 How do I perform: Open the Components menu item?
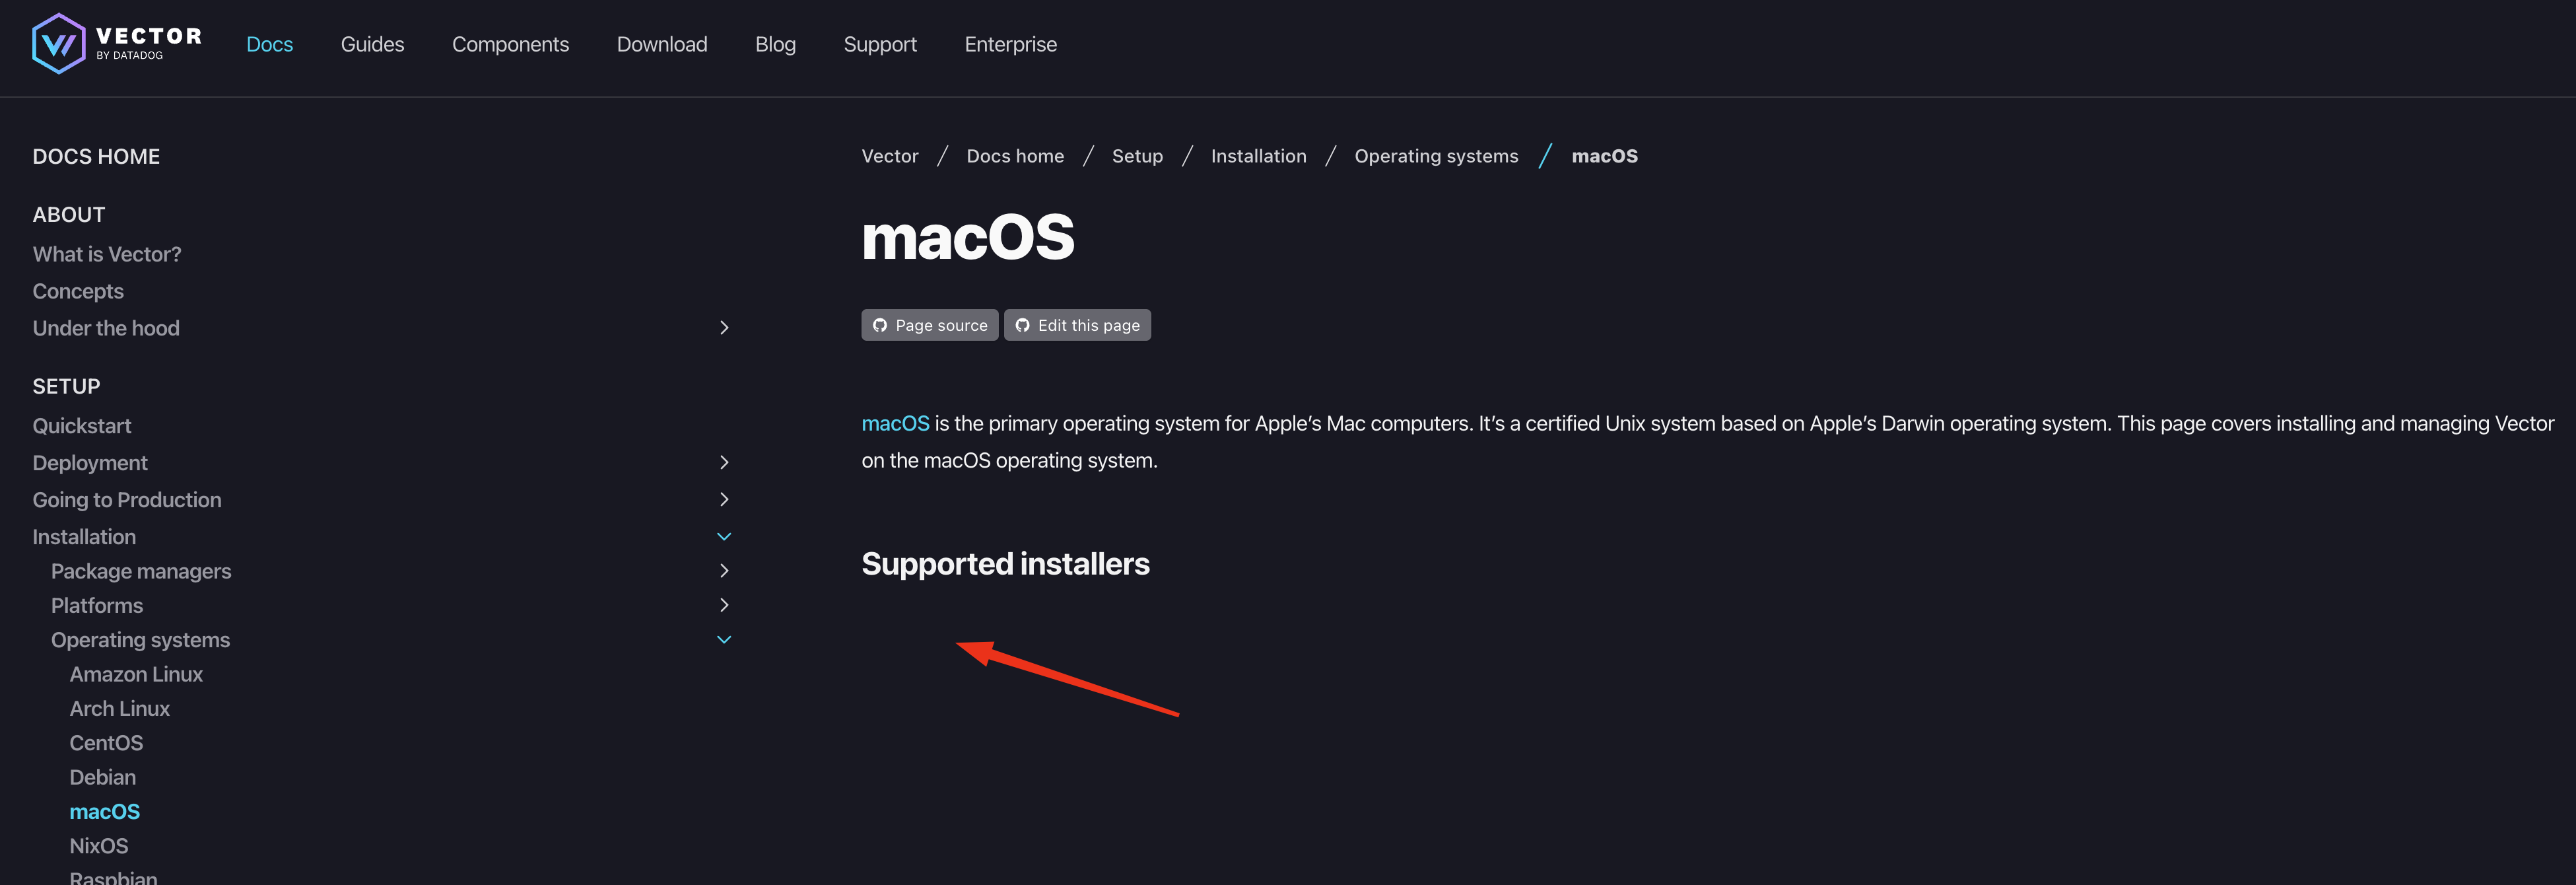pos(511,44)
